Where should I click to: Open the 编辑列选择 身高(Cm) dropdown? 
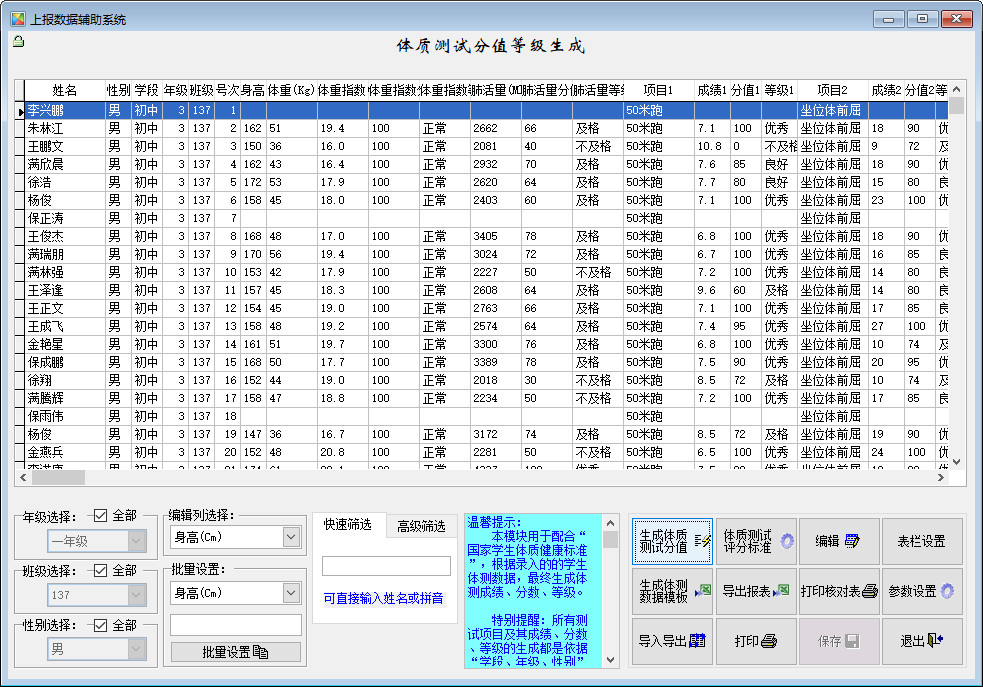coord(291,537)
